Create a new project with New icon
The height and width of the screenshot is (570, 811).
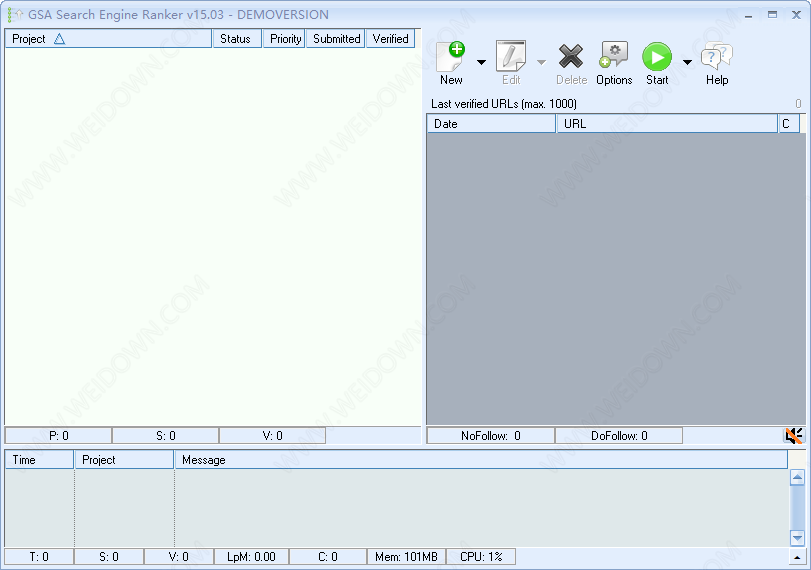click(451, 57)
